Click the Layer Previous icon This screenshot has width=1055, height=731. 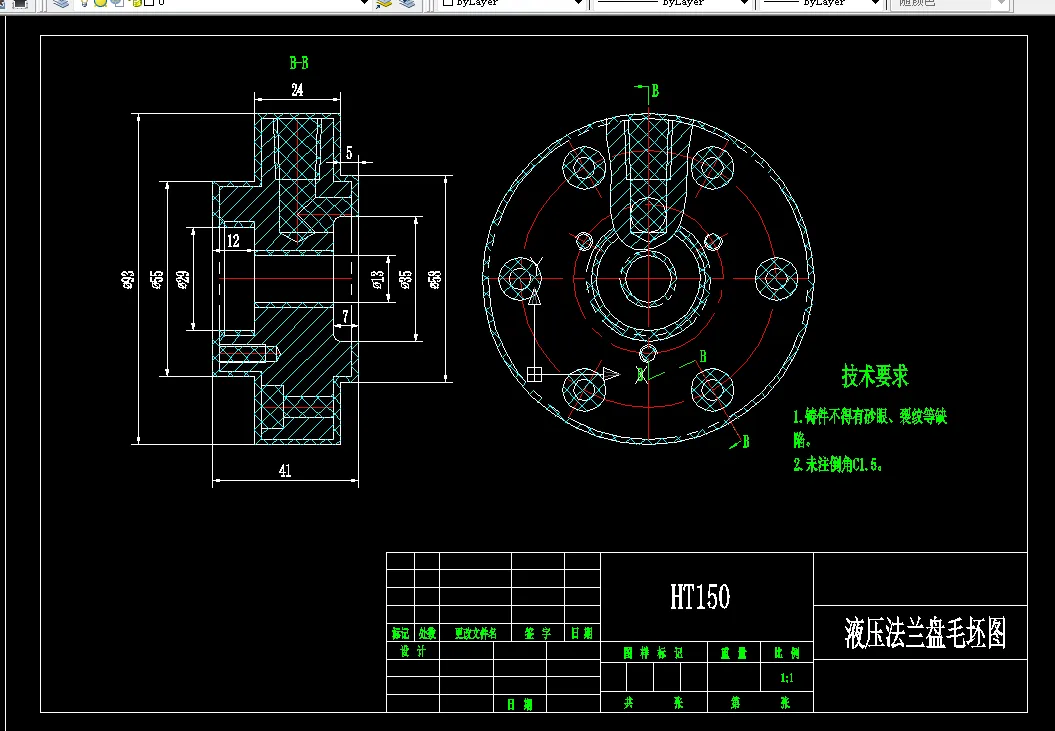[407, 3]
